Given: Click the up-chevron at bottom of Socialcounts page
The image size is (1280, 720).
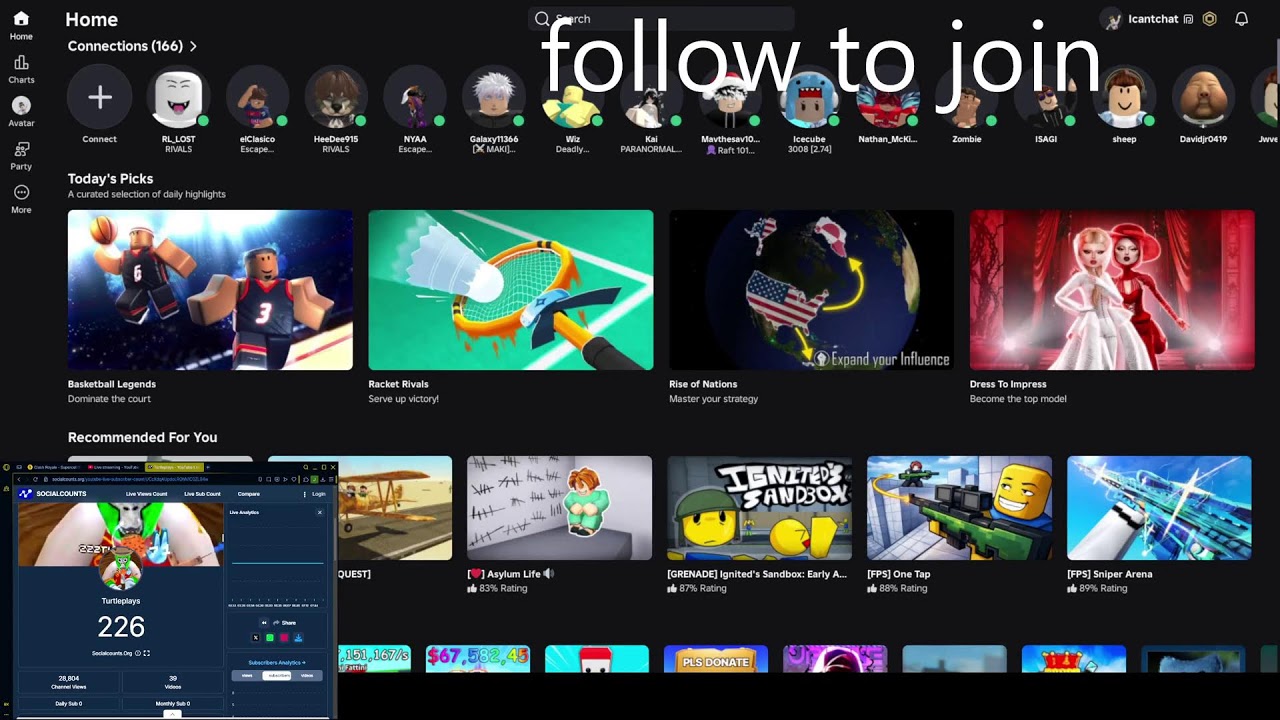Looking at the screenshot, I should (x=172, y=714).
